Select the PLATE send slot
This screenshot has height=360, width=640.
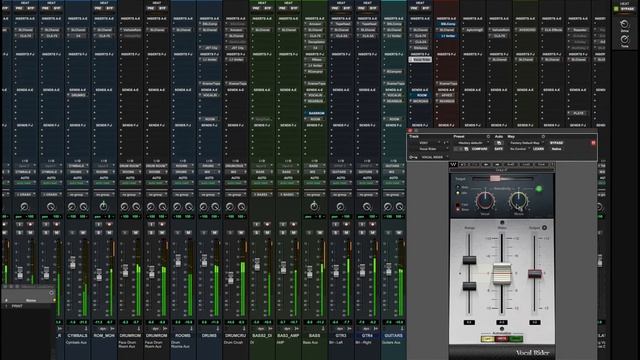click(578, 113)
